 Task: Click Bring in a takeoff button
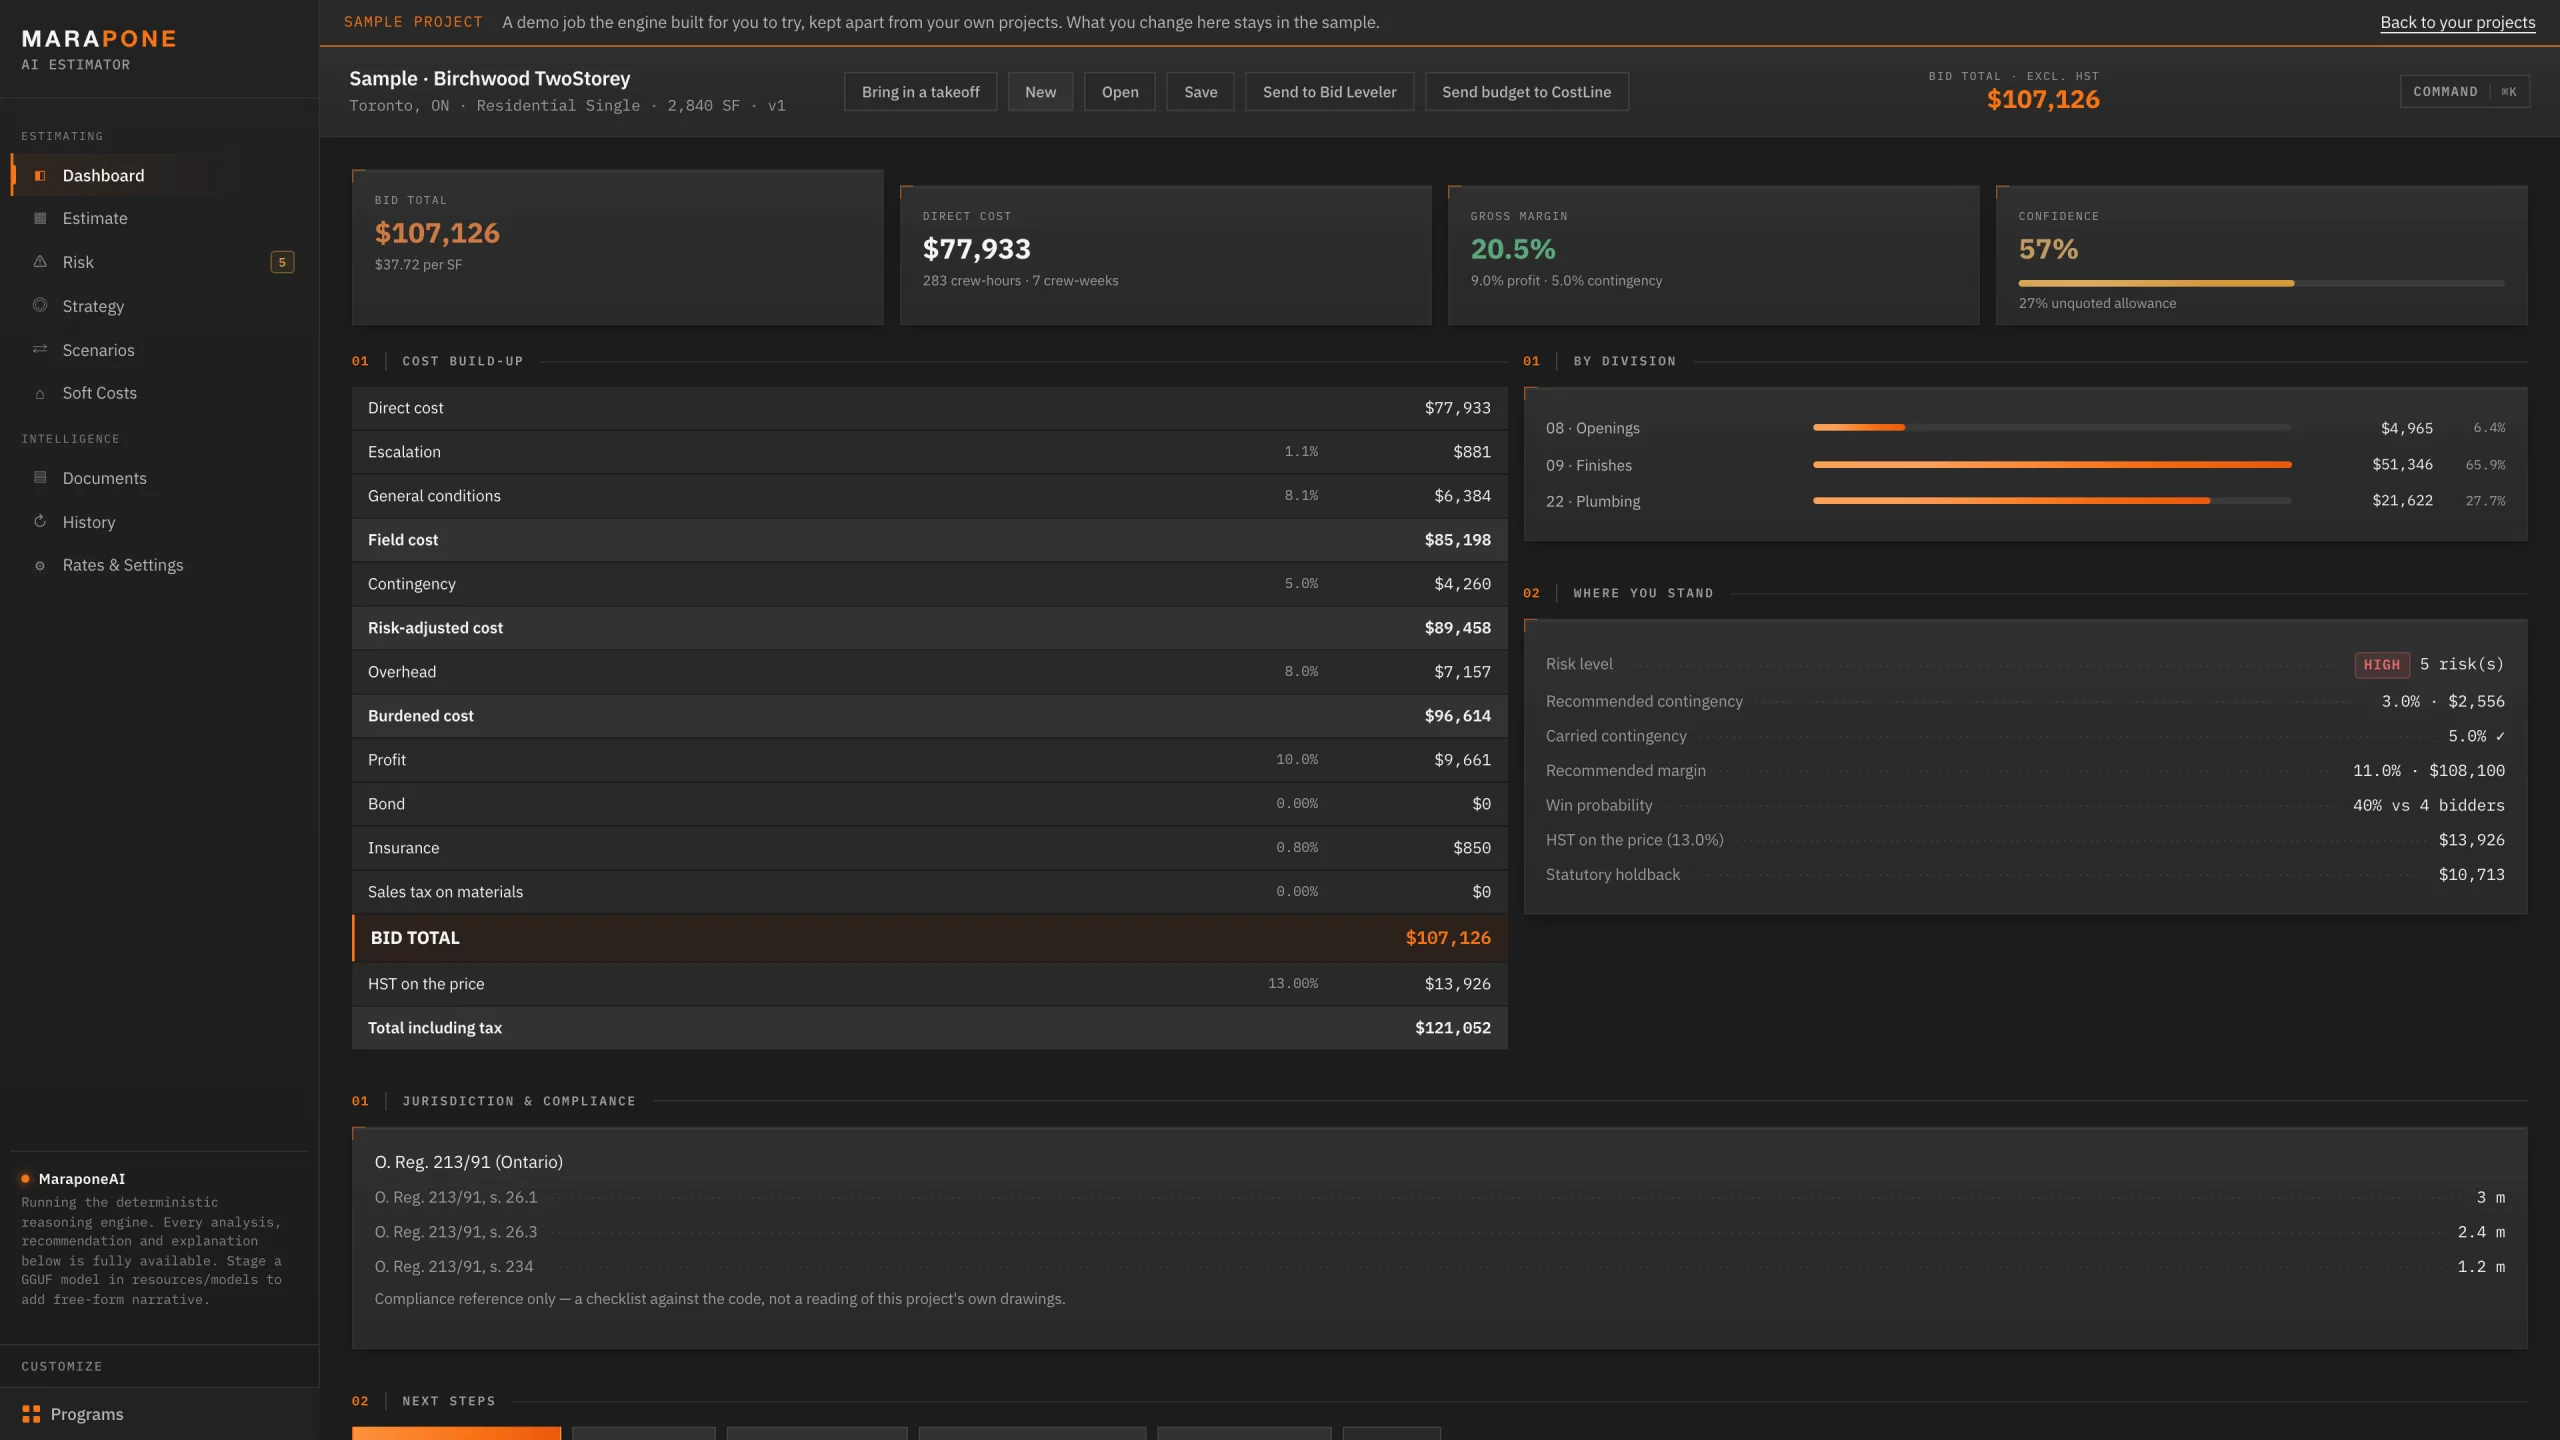click(920, 92)
